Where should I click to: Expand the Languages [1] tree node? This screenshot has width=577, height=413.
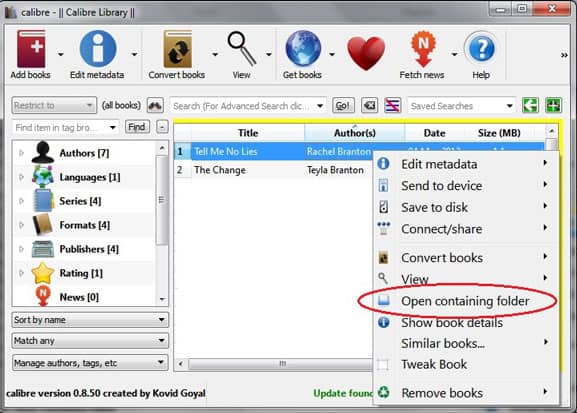21,177
